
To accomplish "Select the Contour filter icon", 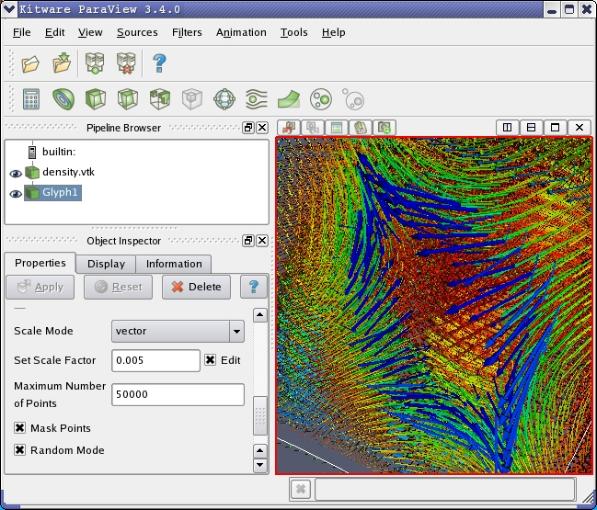I will [63, 99].
